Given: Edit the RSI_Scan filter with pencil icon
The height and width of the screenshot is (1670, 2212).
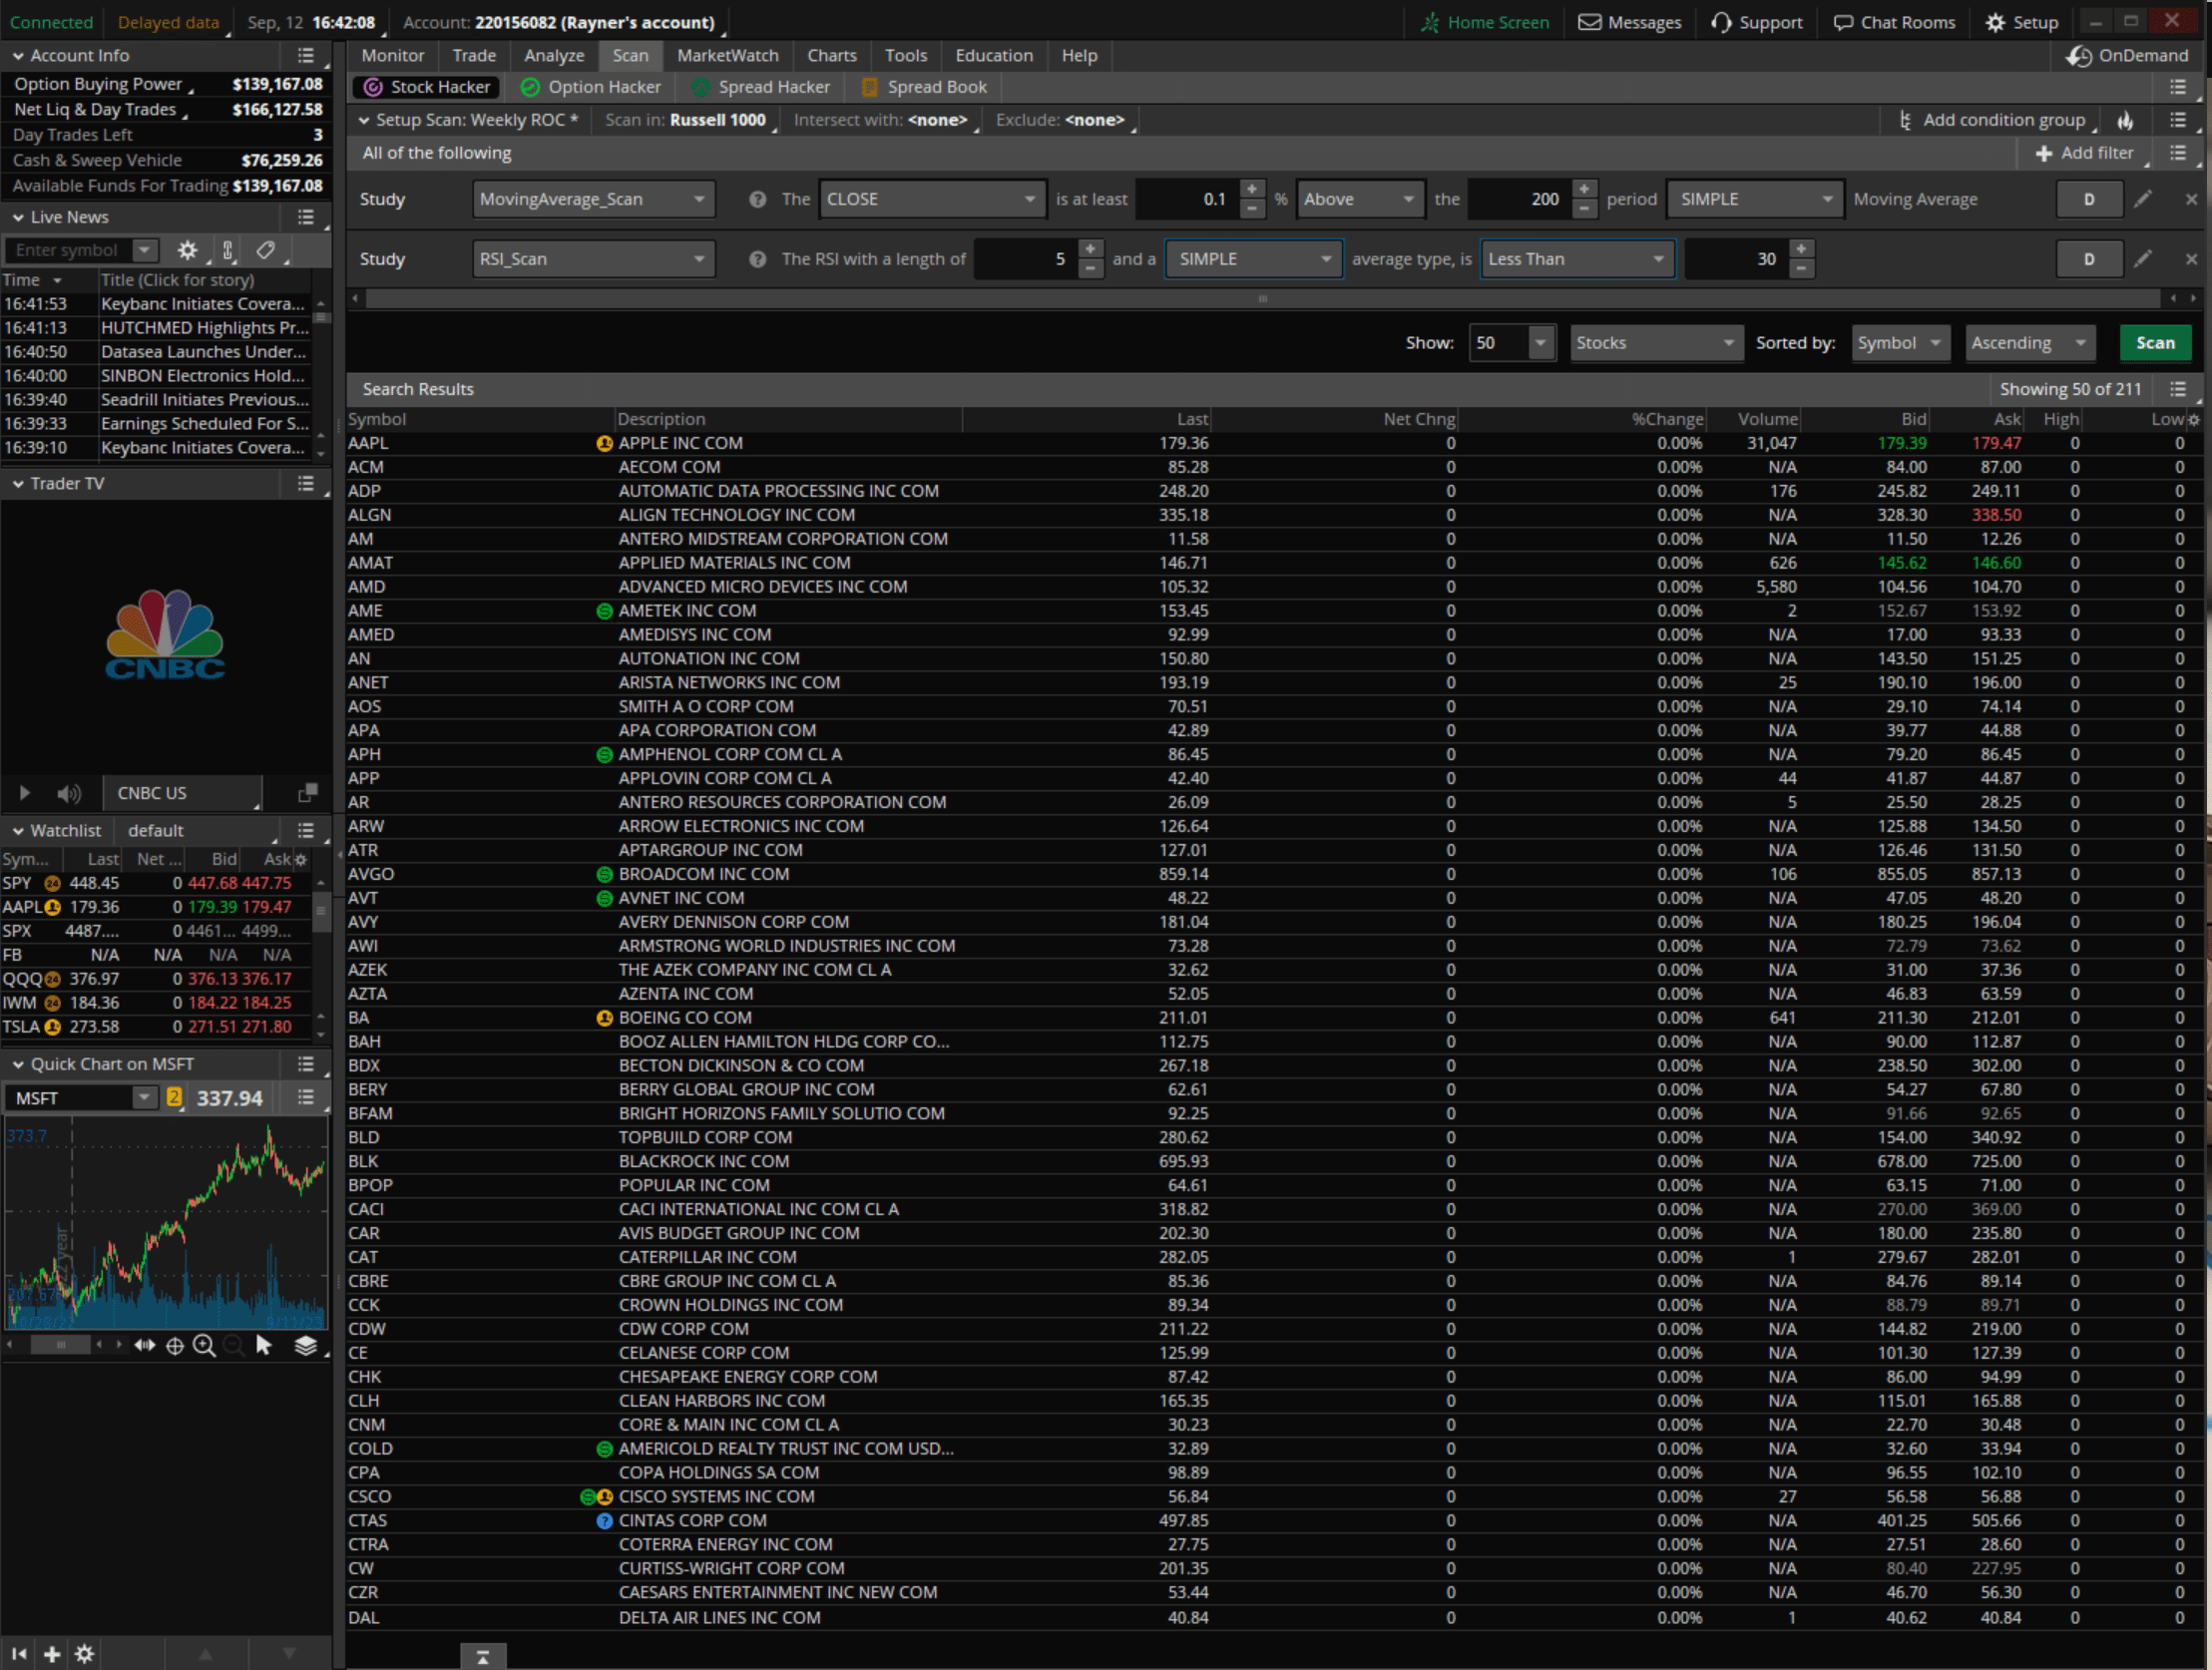Looking at the screenshot, I should point(2142,259).
